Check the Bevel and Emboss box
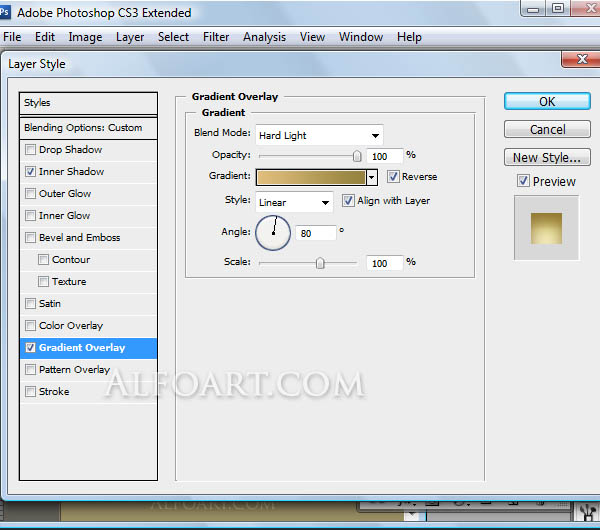 point(30,237)
